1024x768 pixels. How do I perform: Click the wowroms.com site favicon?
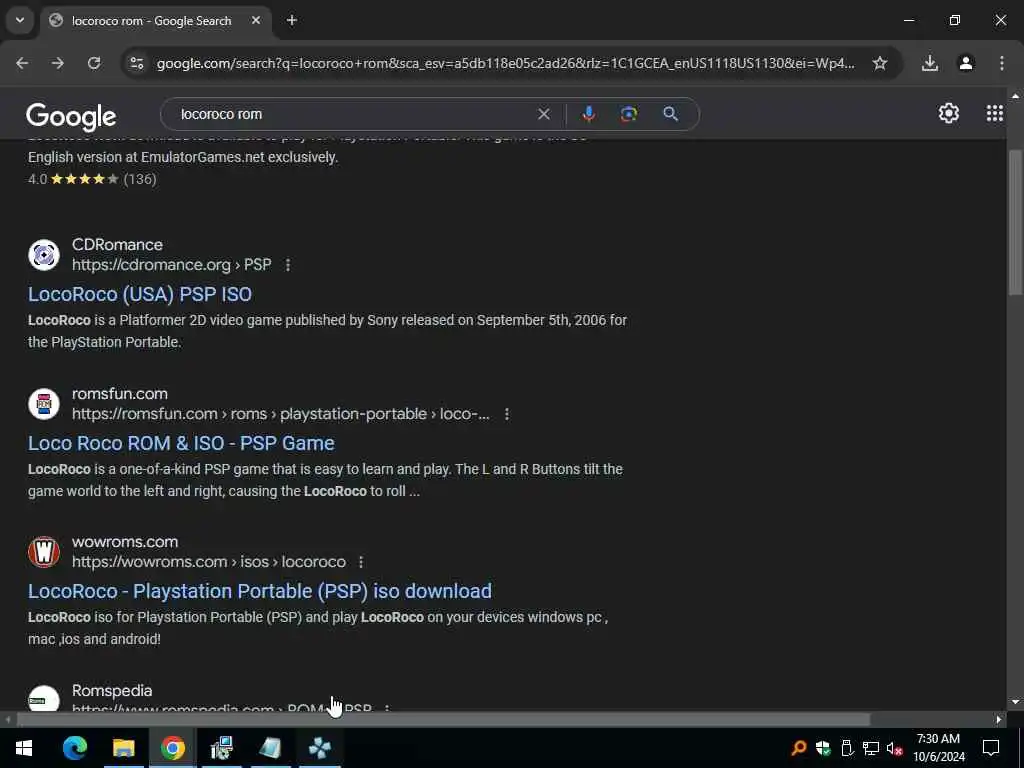tap(44, 552)
